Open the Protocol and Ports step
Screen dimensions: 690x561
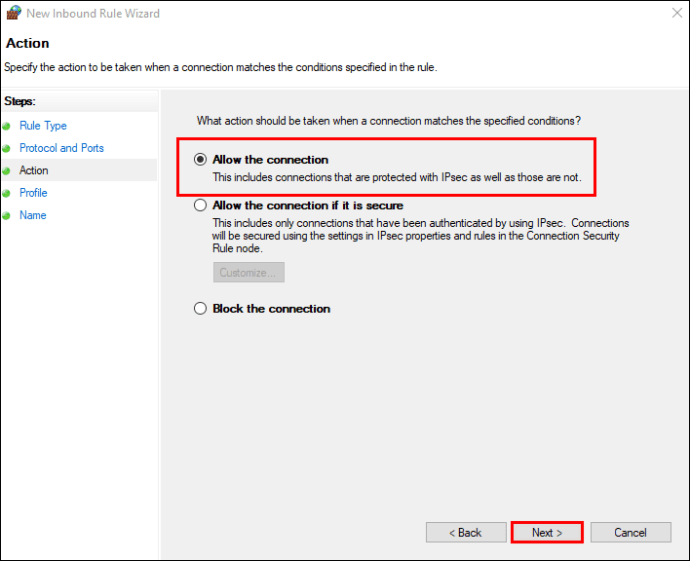pyautogui.click(x=61, y=148)
